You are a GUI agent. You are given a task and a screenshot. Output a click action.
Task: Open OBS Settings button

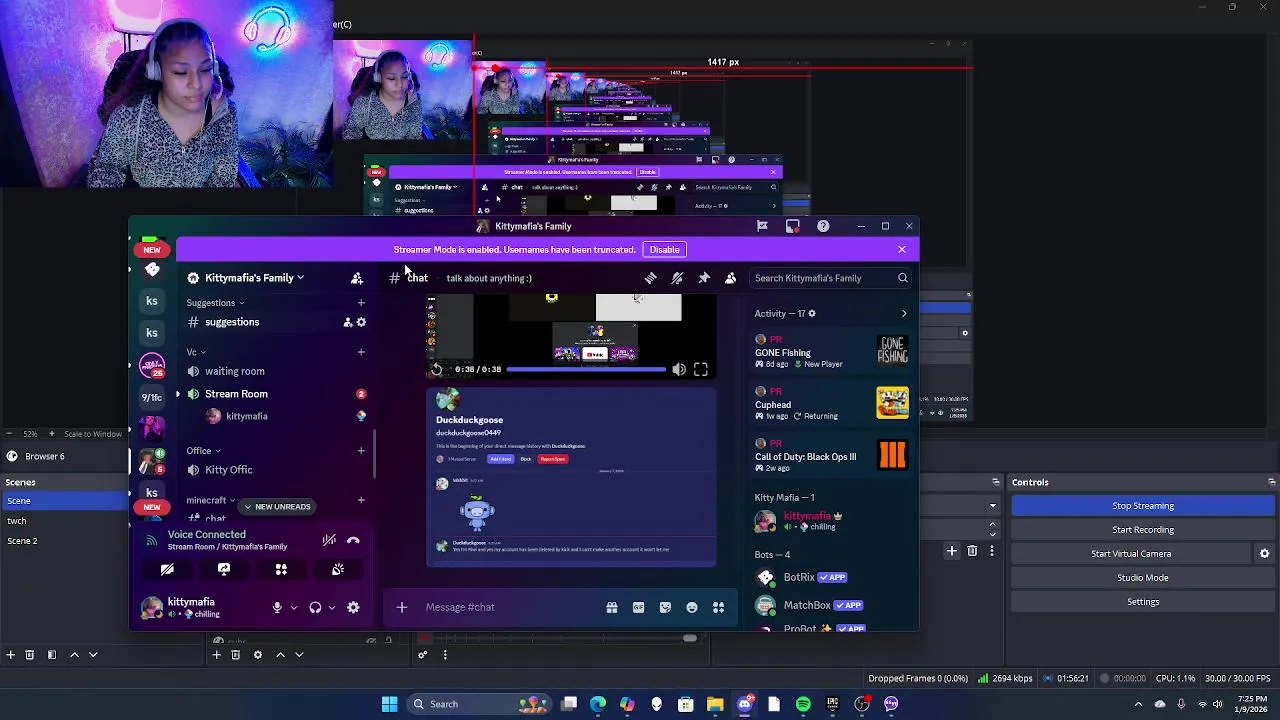[x=1143, y=602]
